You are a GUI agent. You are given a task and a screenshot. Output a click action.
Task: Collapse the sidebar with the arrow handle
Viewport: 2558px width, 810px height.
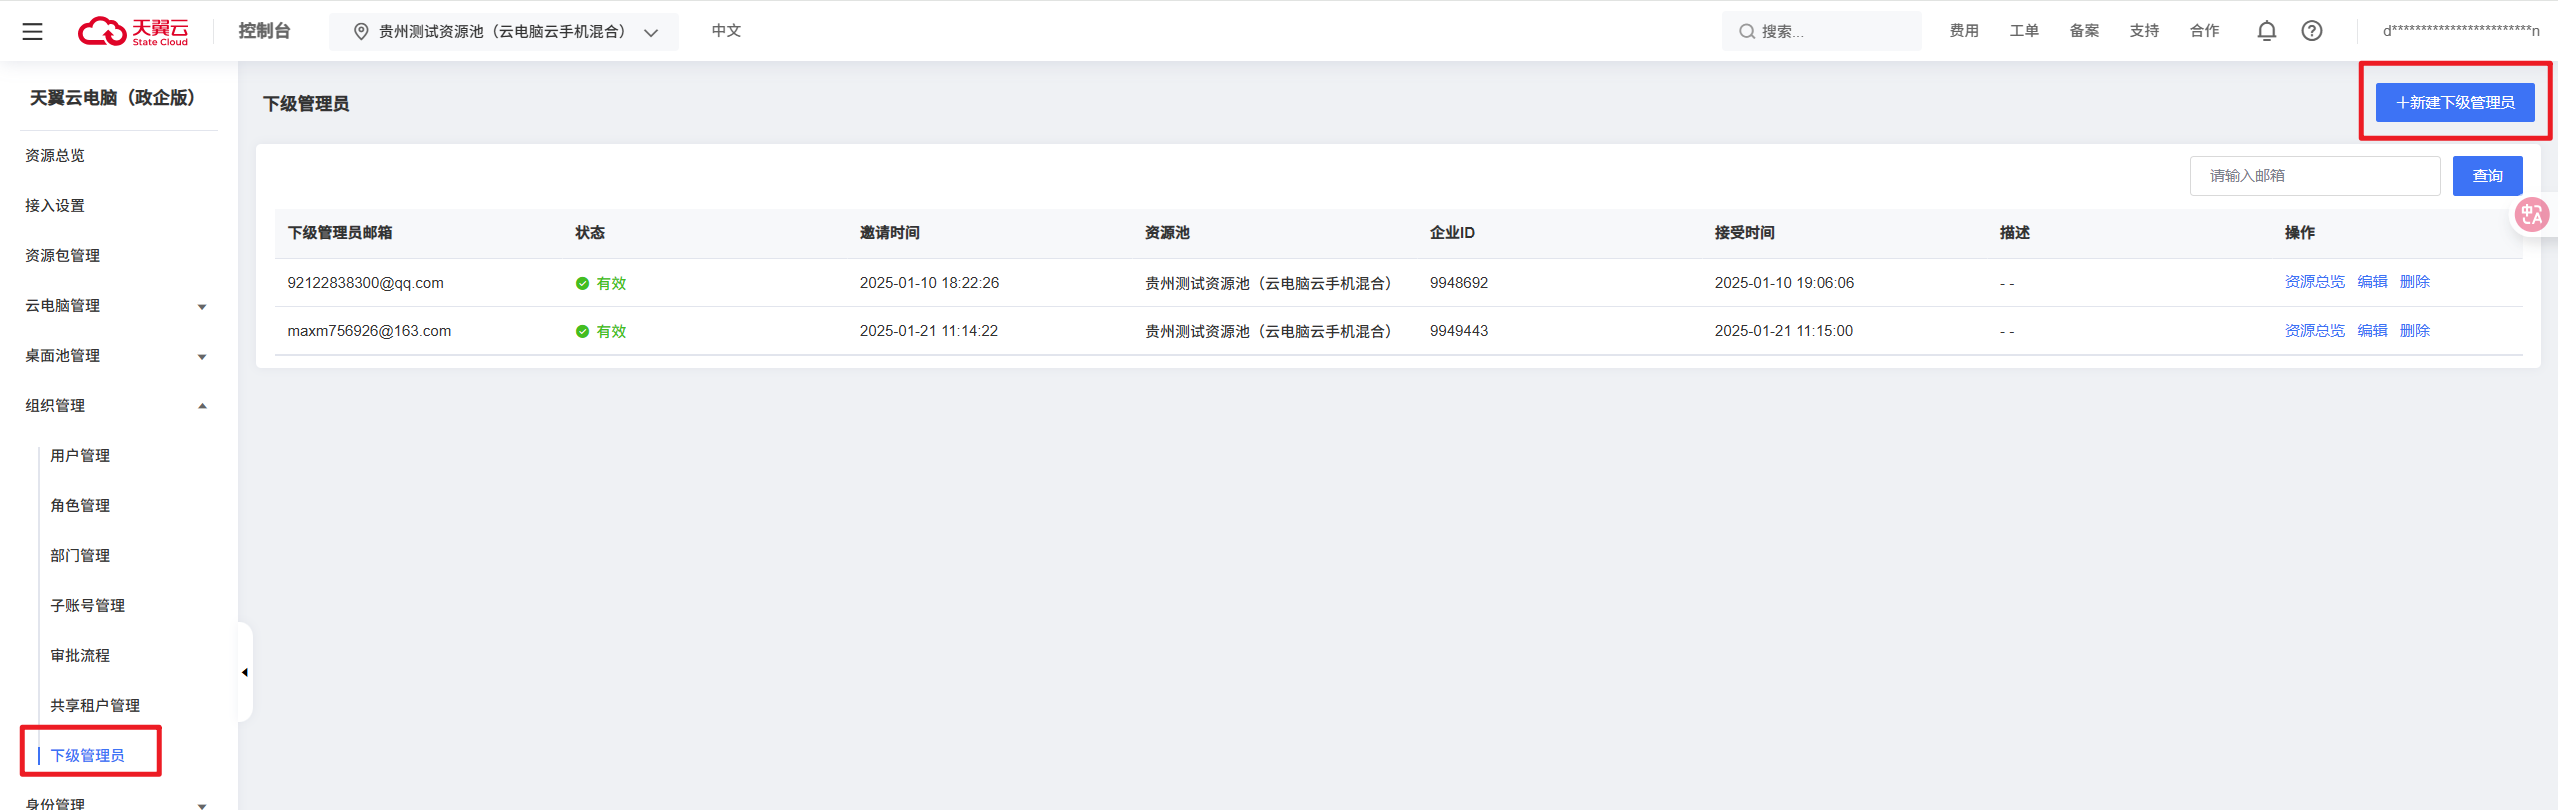tap(245, 672)
